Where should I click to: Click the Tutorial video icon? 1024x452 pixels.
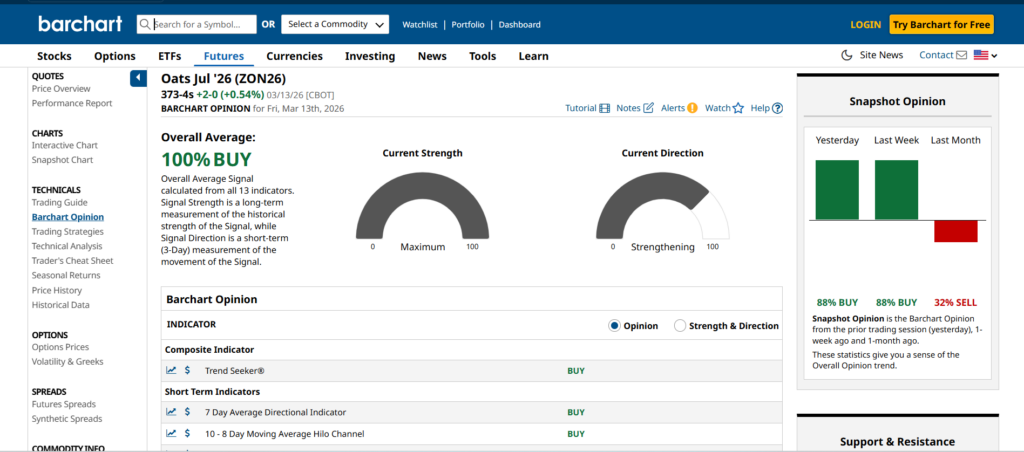pos(604,108)
